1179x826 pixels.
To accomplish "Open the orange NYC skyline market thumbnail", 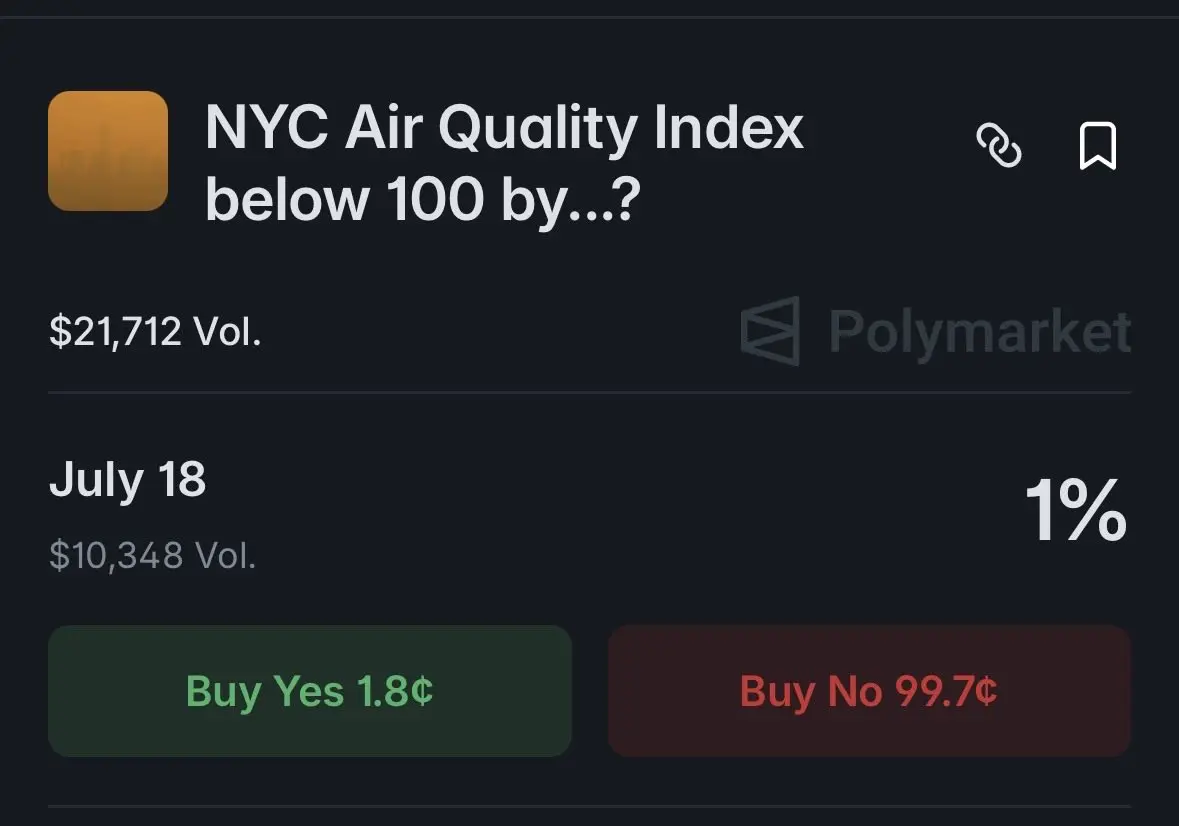I will [108, 151].
